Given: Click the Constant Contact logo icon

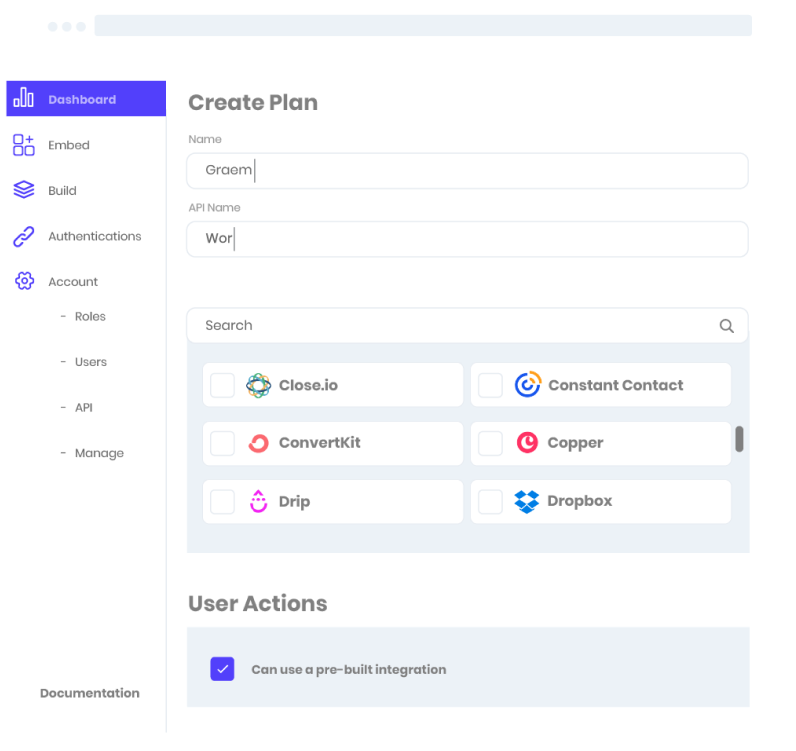Looking at the screenshot, I should tap(527, 385).
